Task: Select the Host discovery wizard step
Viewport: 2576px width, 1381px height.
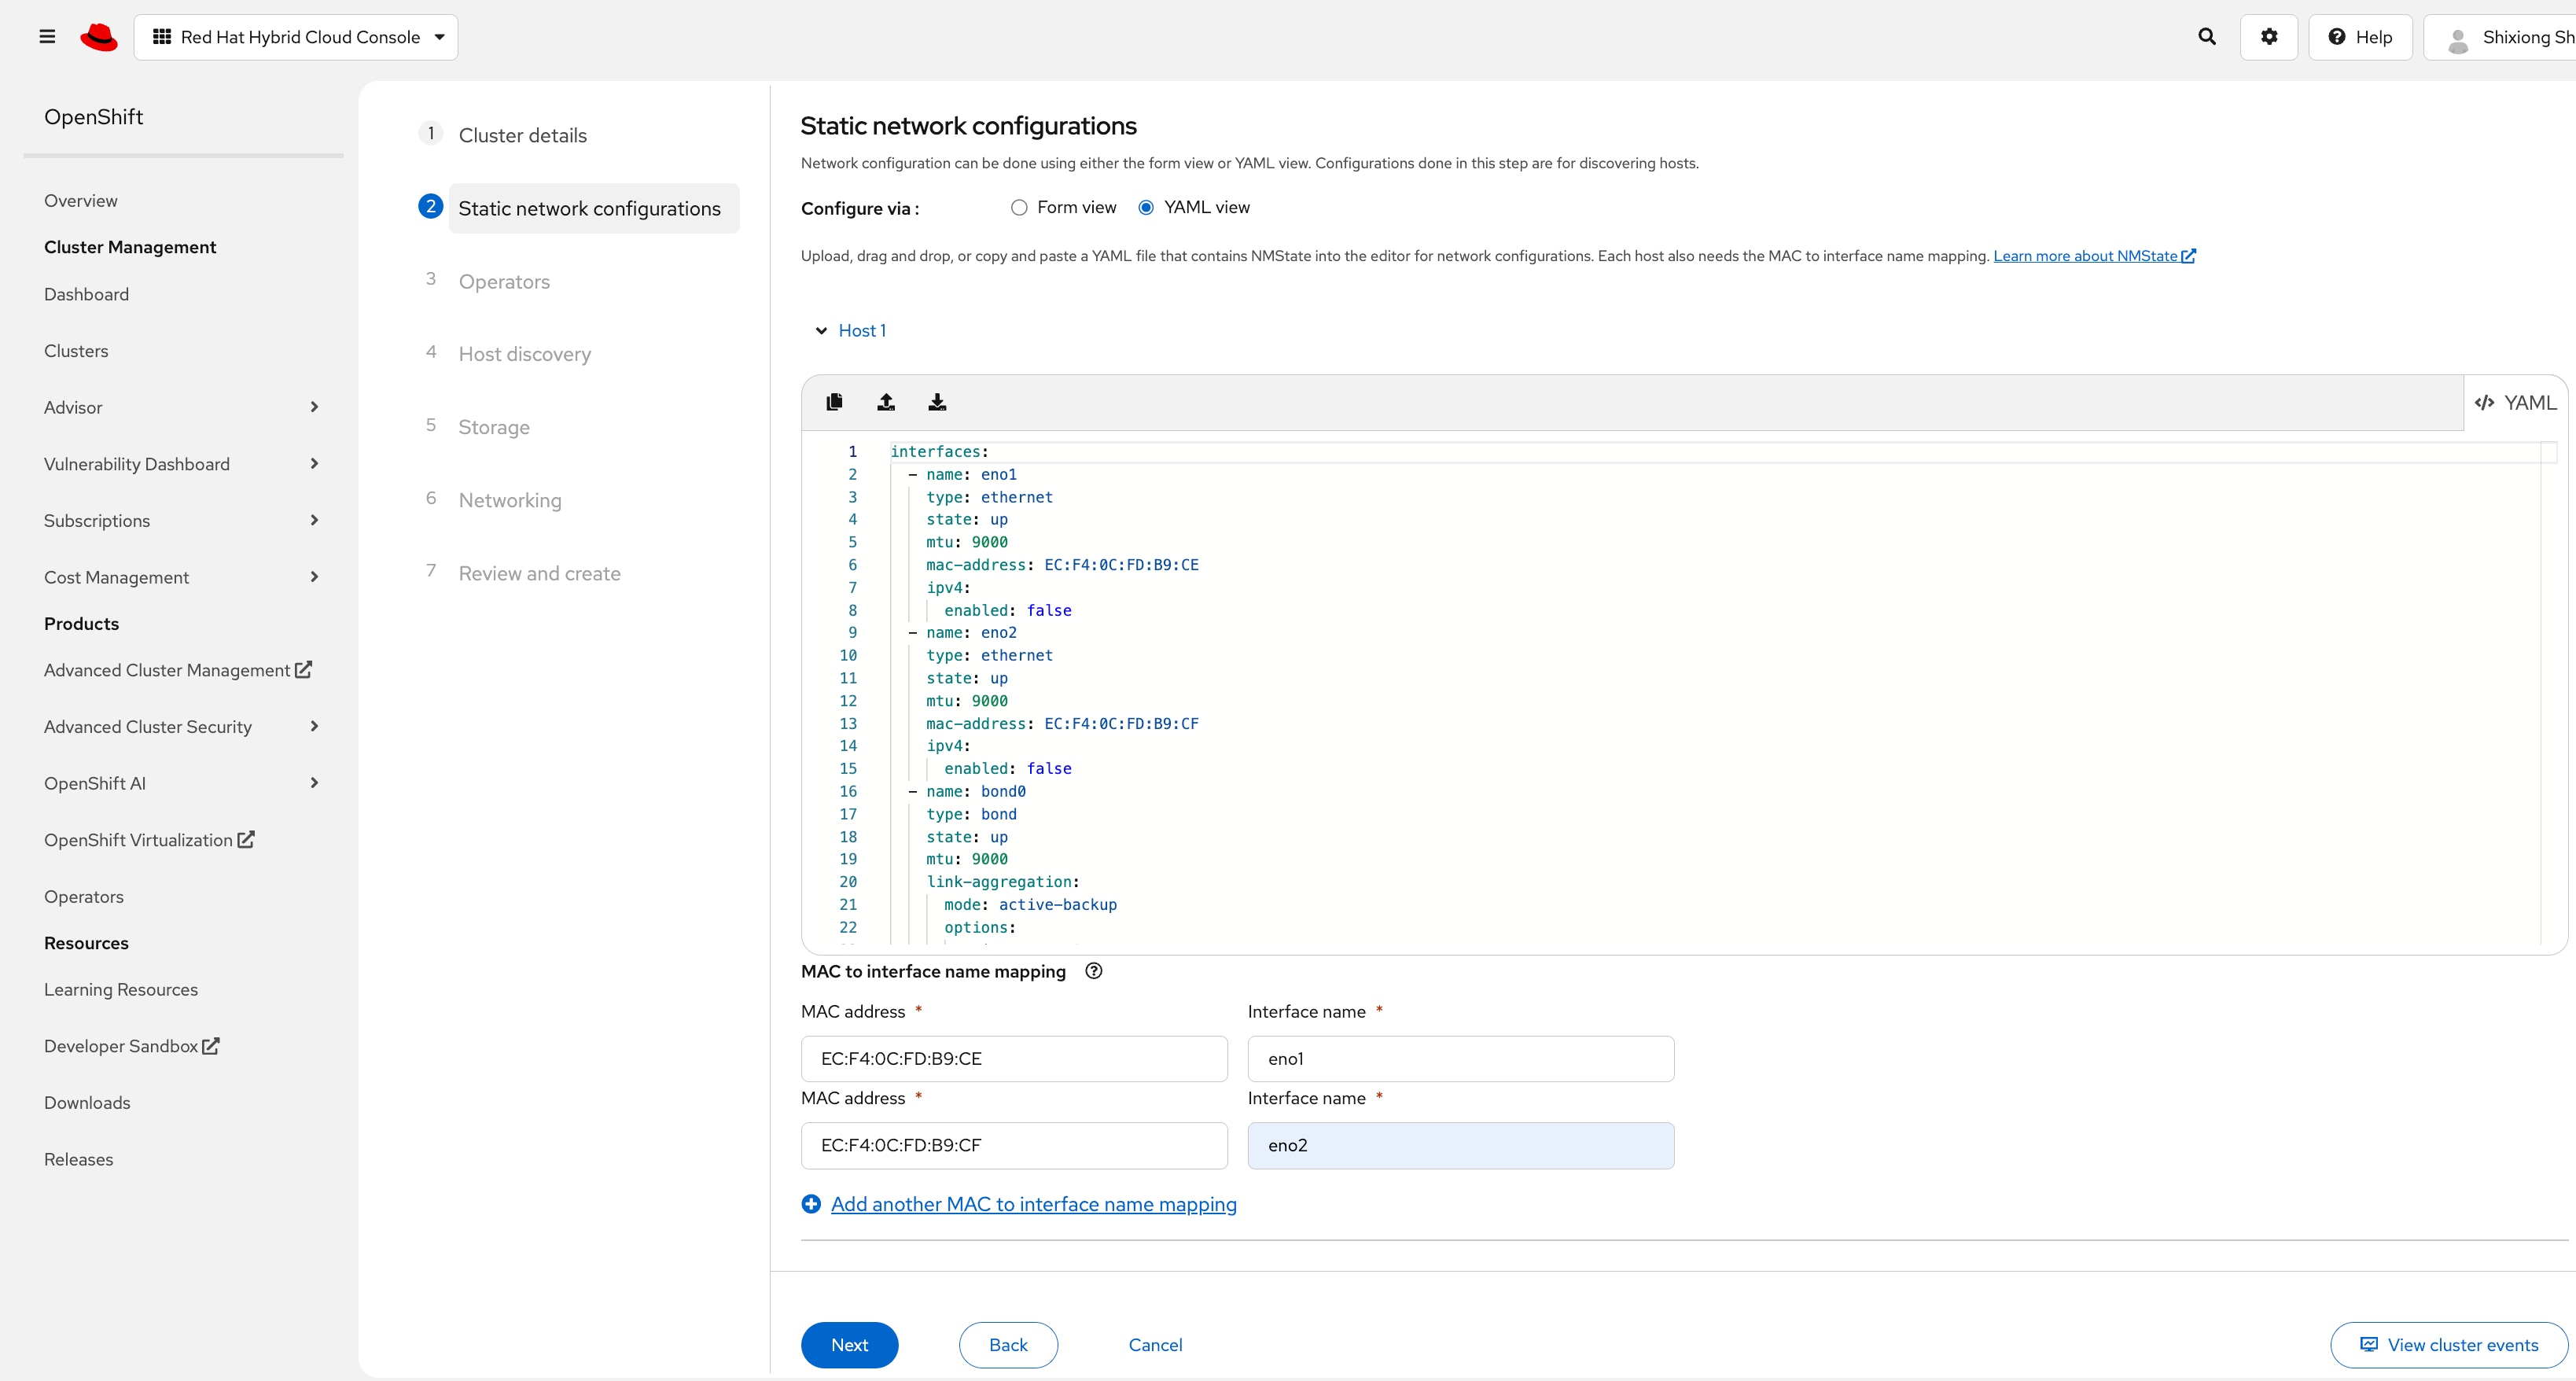Action: click(524, 354)
